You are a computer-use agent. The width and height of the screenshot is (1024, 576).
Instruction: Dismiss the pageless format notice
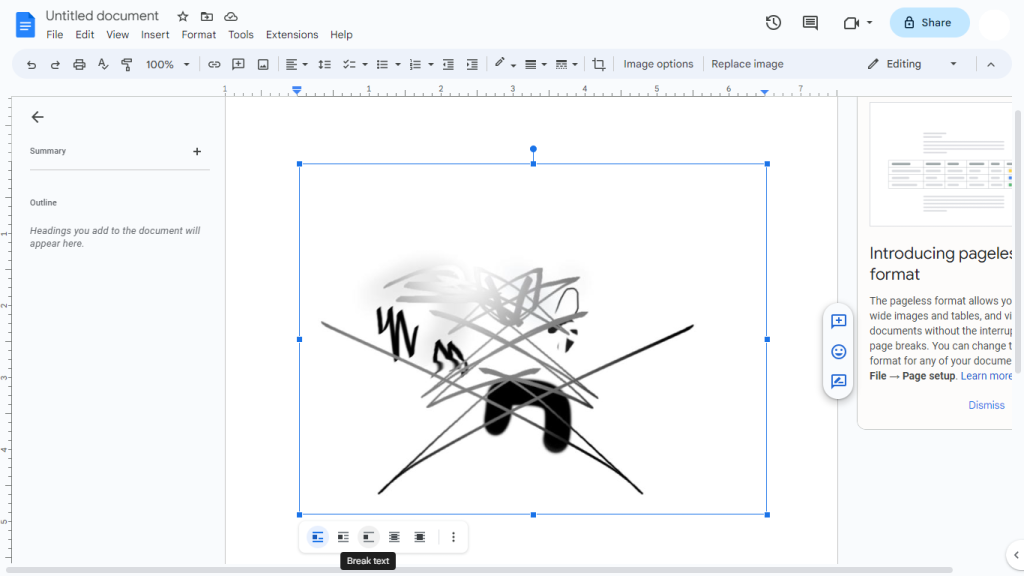coord(986,405)
